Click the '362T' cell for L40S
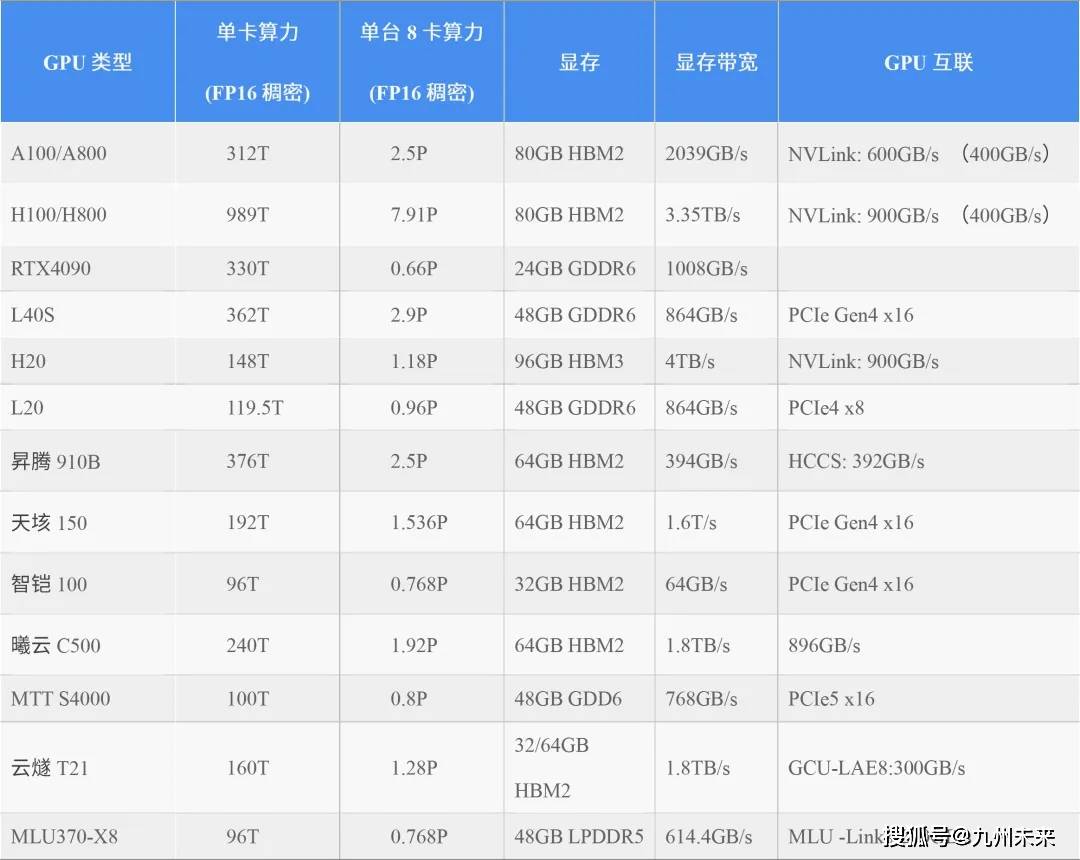The width and height of the screenshot is (1080, 860). coord(248,315)
